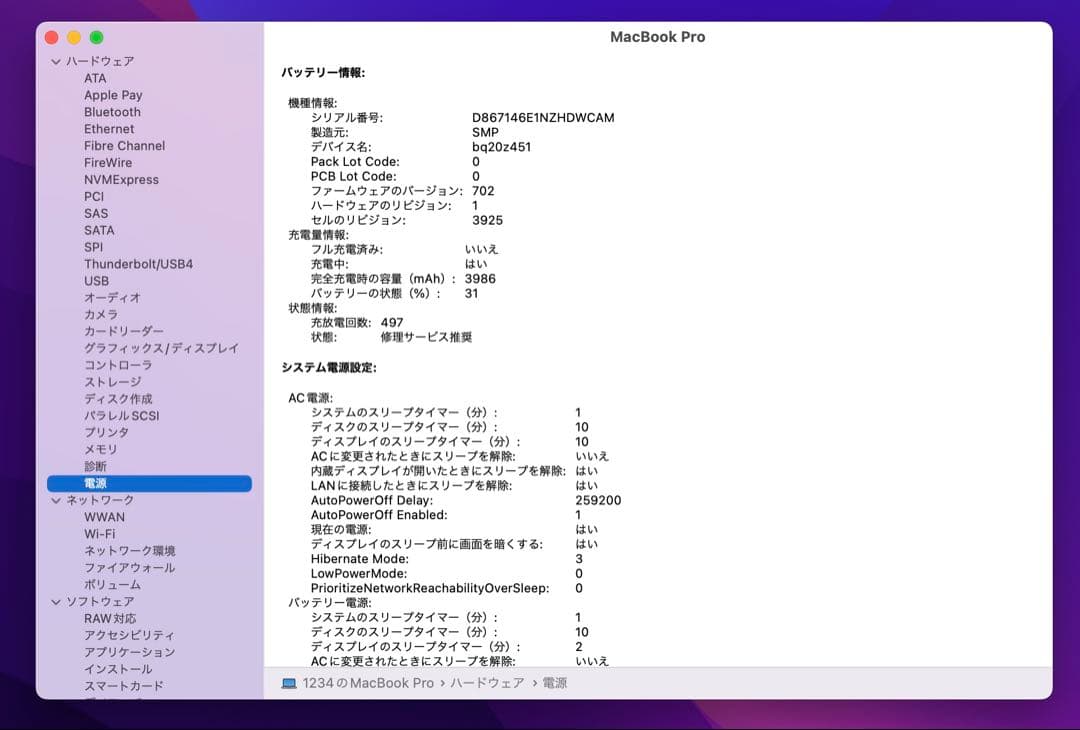The height and width of the screenshot is (730, 1080).
Task: Select NVMExpress in the hardware list
Action: pyautogui.click(x=121, y=179)
